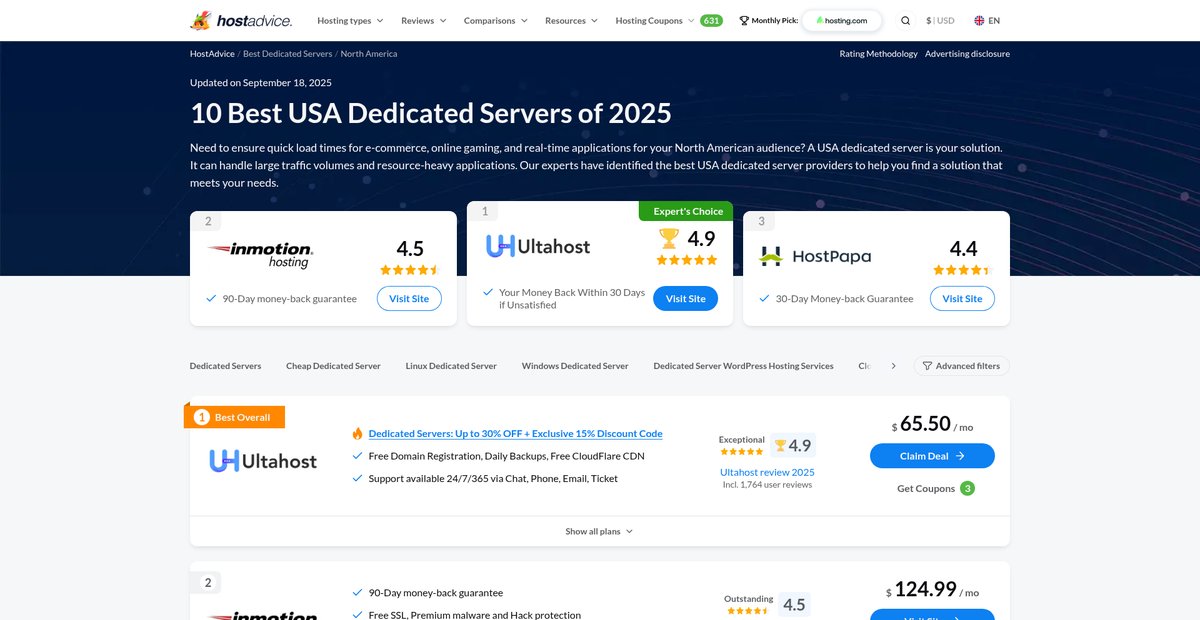Click the search magnifier icon

click(x=905, y=20)
